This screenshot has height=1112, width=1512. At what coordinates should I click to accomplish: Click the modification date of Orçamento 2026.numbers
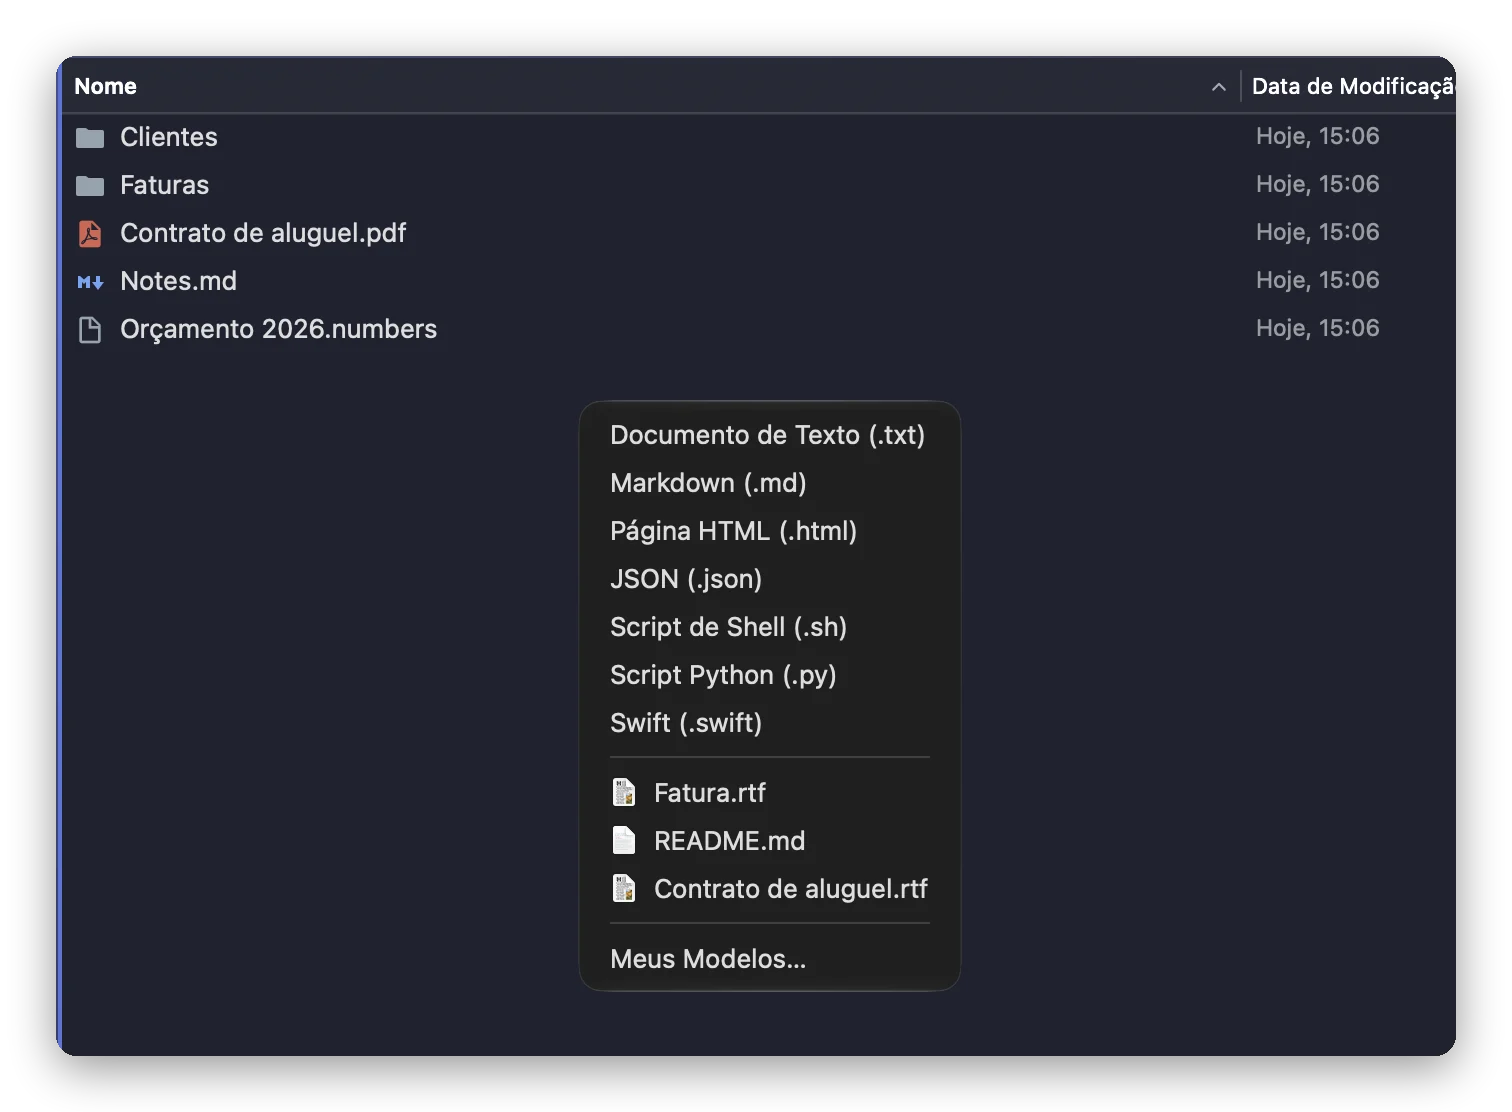click(x=1317, y=328)
